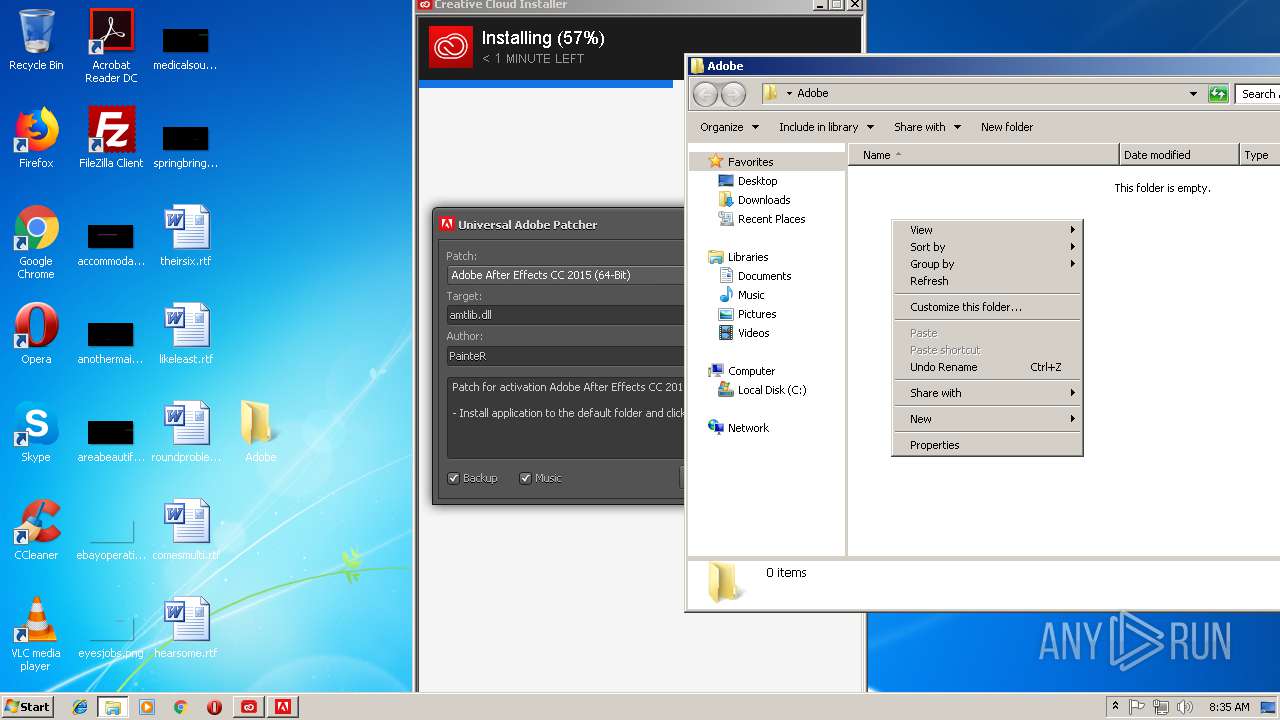
Task: Expand the Group by submenu
Action: click(x=987, y=264)
